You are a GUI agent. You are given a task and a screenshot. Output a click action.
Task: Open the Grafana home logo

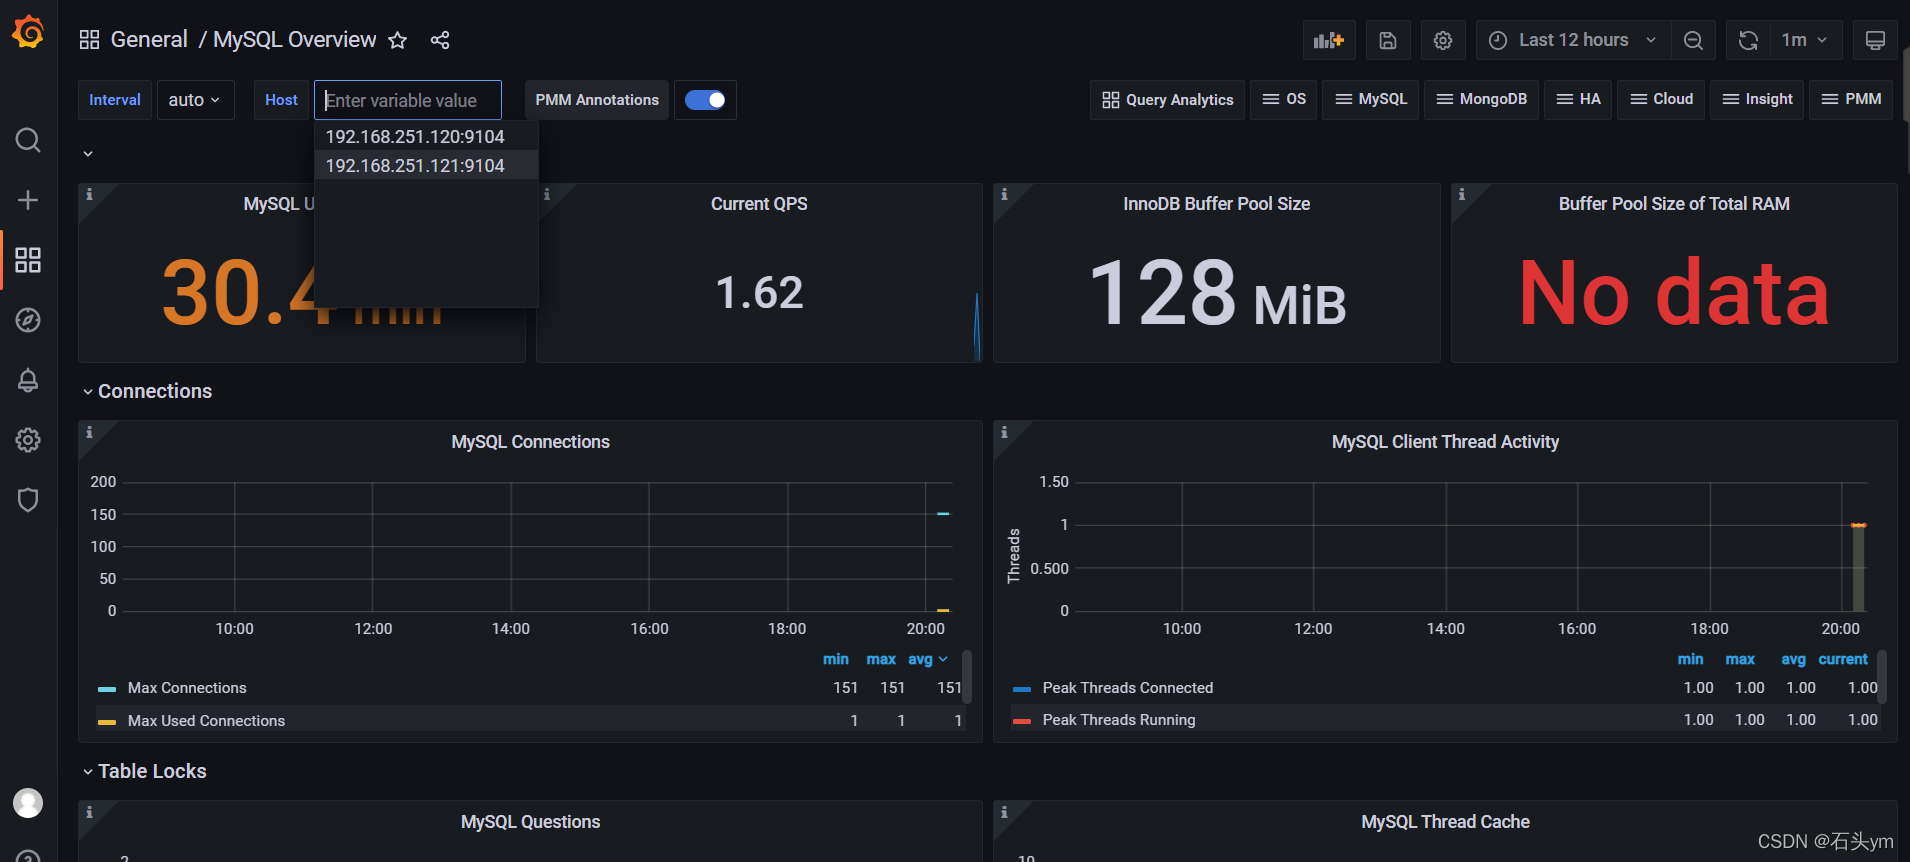[x=28, y=33]
